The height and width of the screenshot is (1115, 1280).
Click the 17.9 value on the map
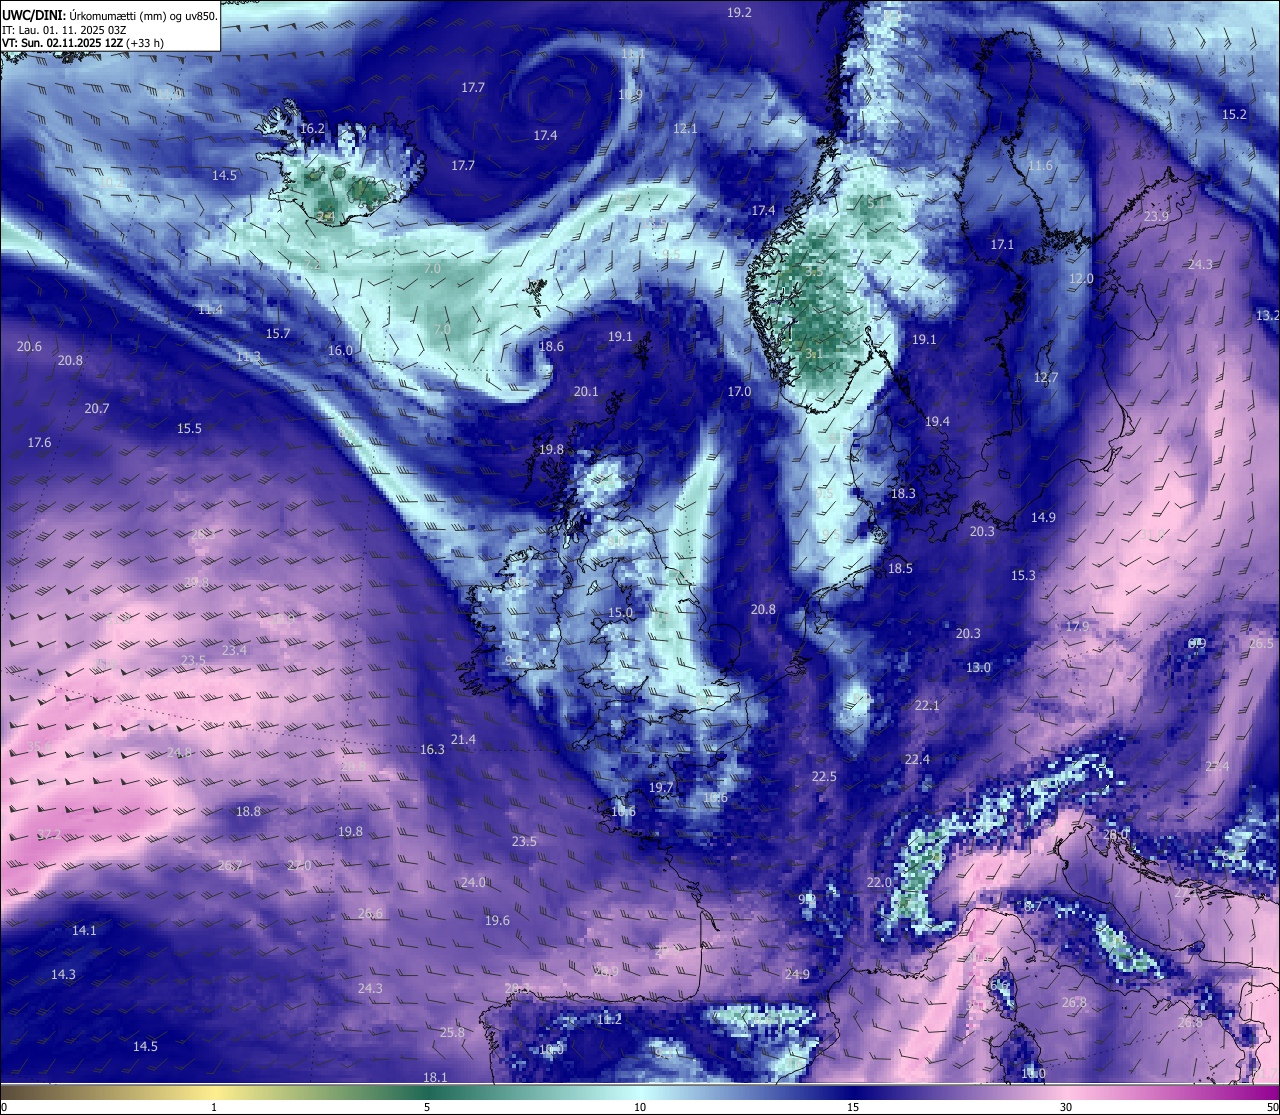(x=1077, y=626)
